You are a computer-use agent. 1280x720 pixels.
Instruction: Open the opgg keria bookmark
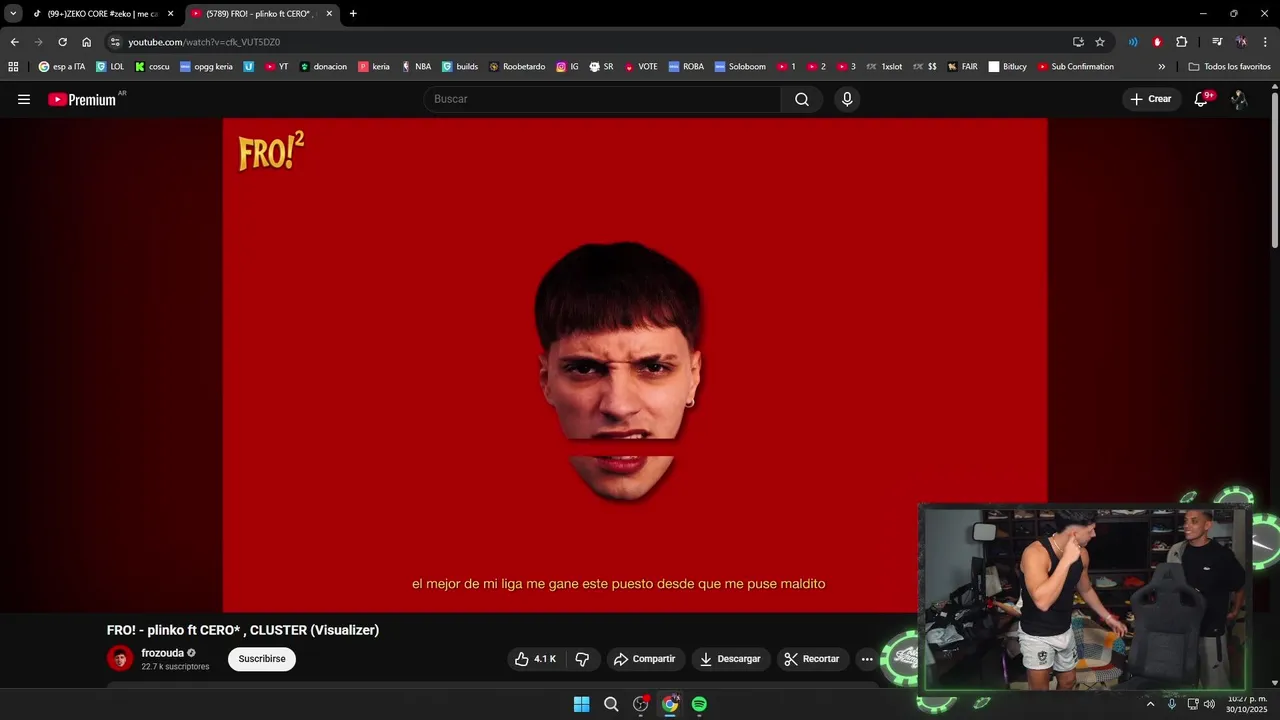click(206, 67)
